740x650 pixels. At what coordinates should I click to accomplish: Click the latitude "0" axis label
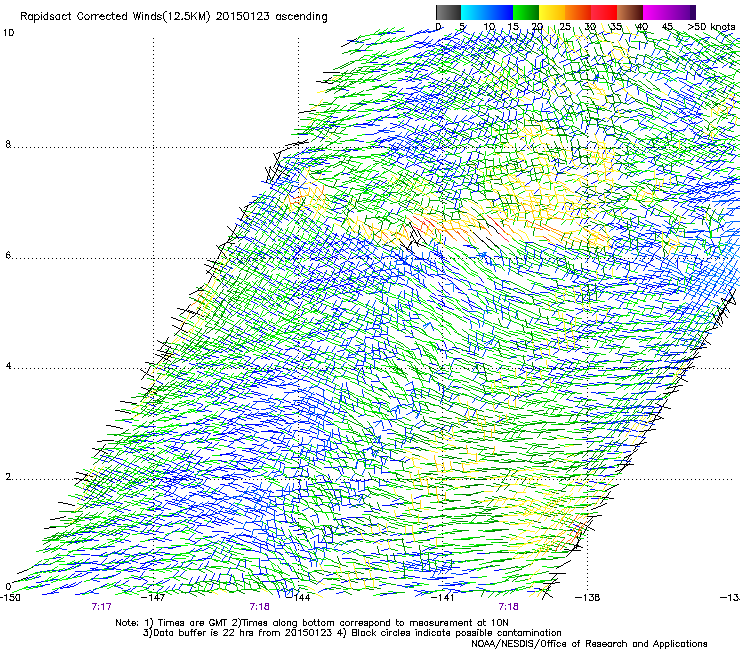point(8,587)
